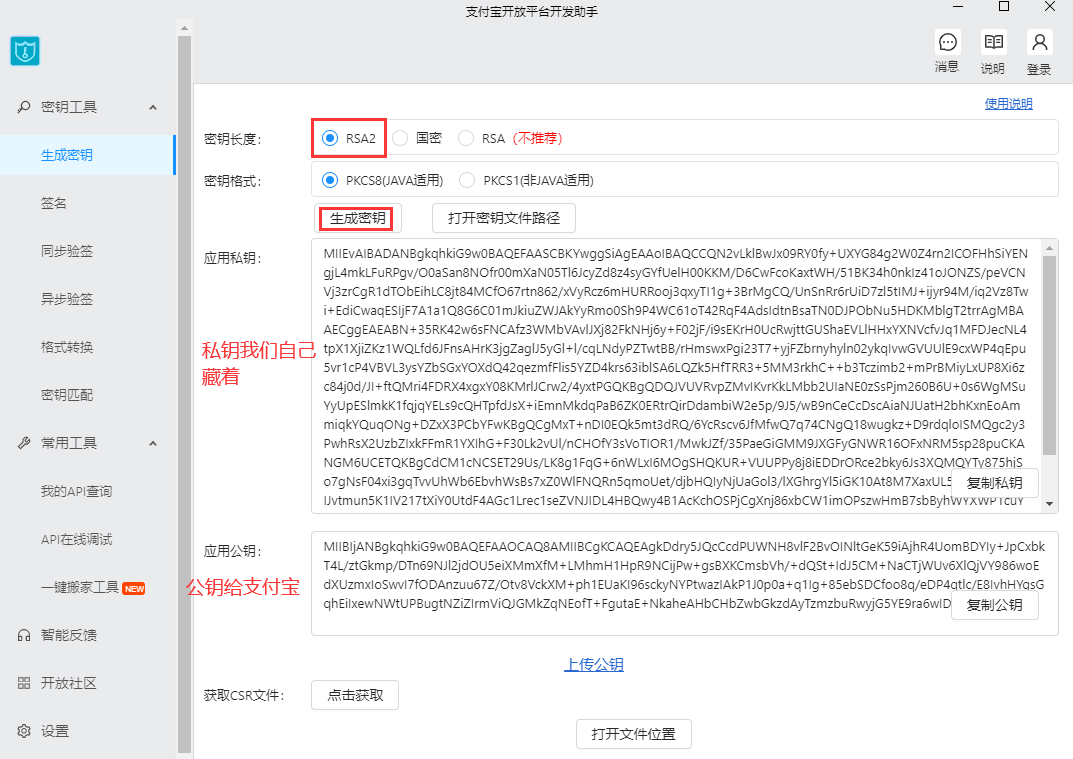
Task: Click the 设置 gear icon
Action: (24, 731)
